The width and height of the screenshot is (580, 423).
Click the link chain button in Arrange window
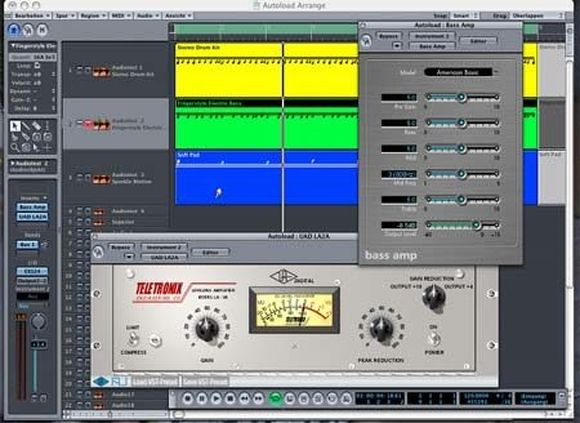(28, 30)
